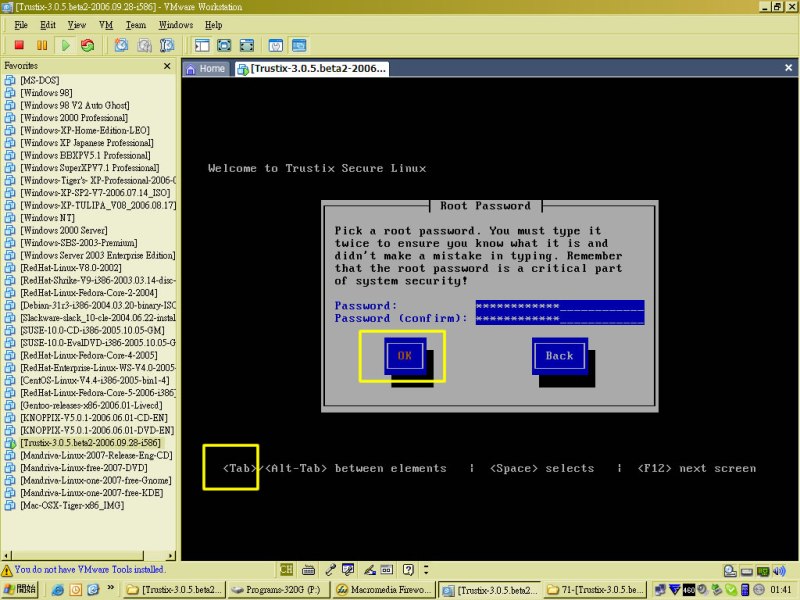Close the current VM tab
800x600 pixels.
coord(788,67)
